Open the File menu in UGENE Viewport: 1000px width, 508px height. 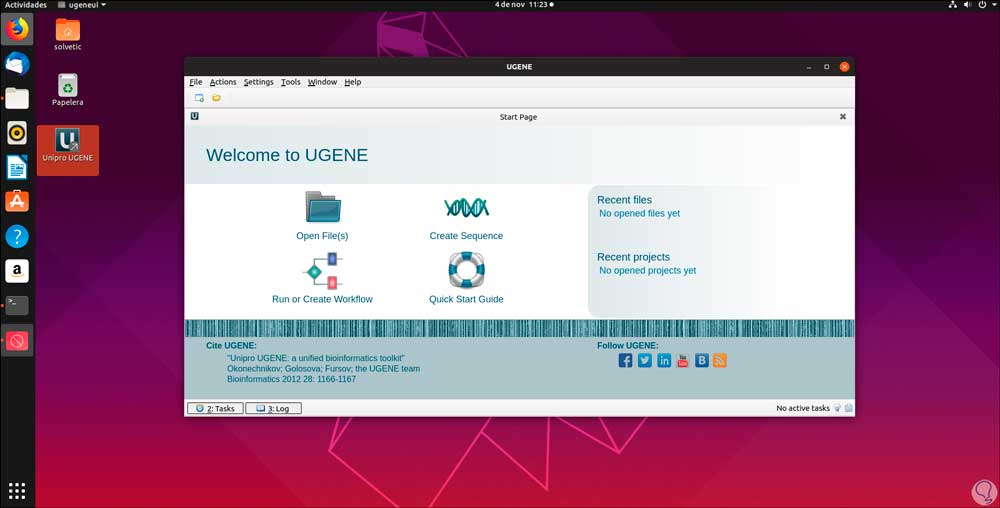click(x=196, y=82)
